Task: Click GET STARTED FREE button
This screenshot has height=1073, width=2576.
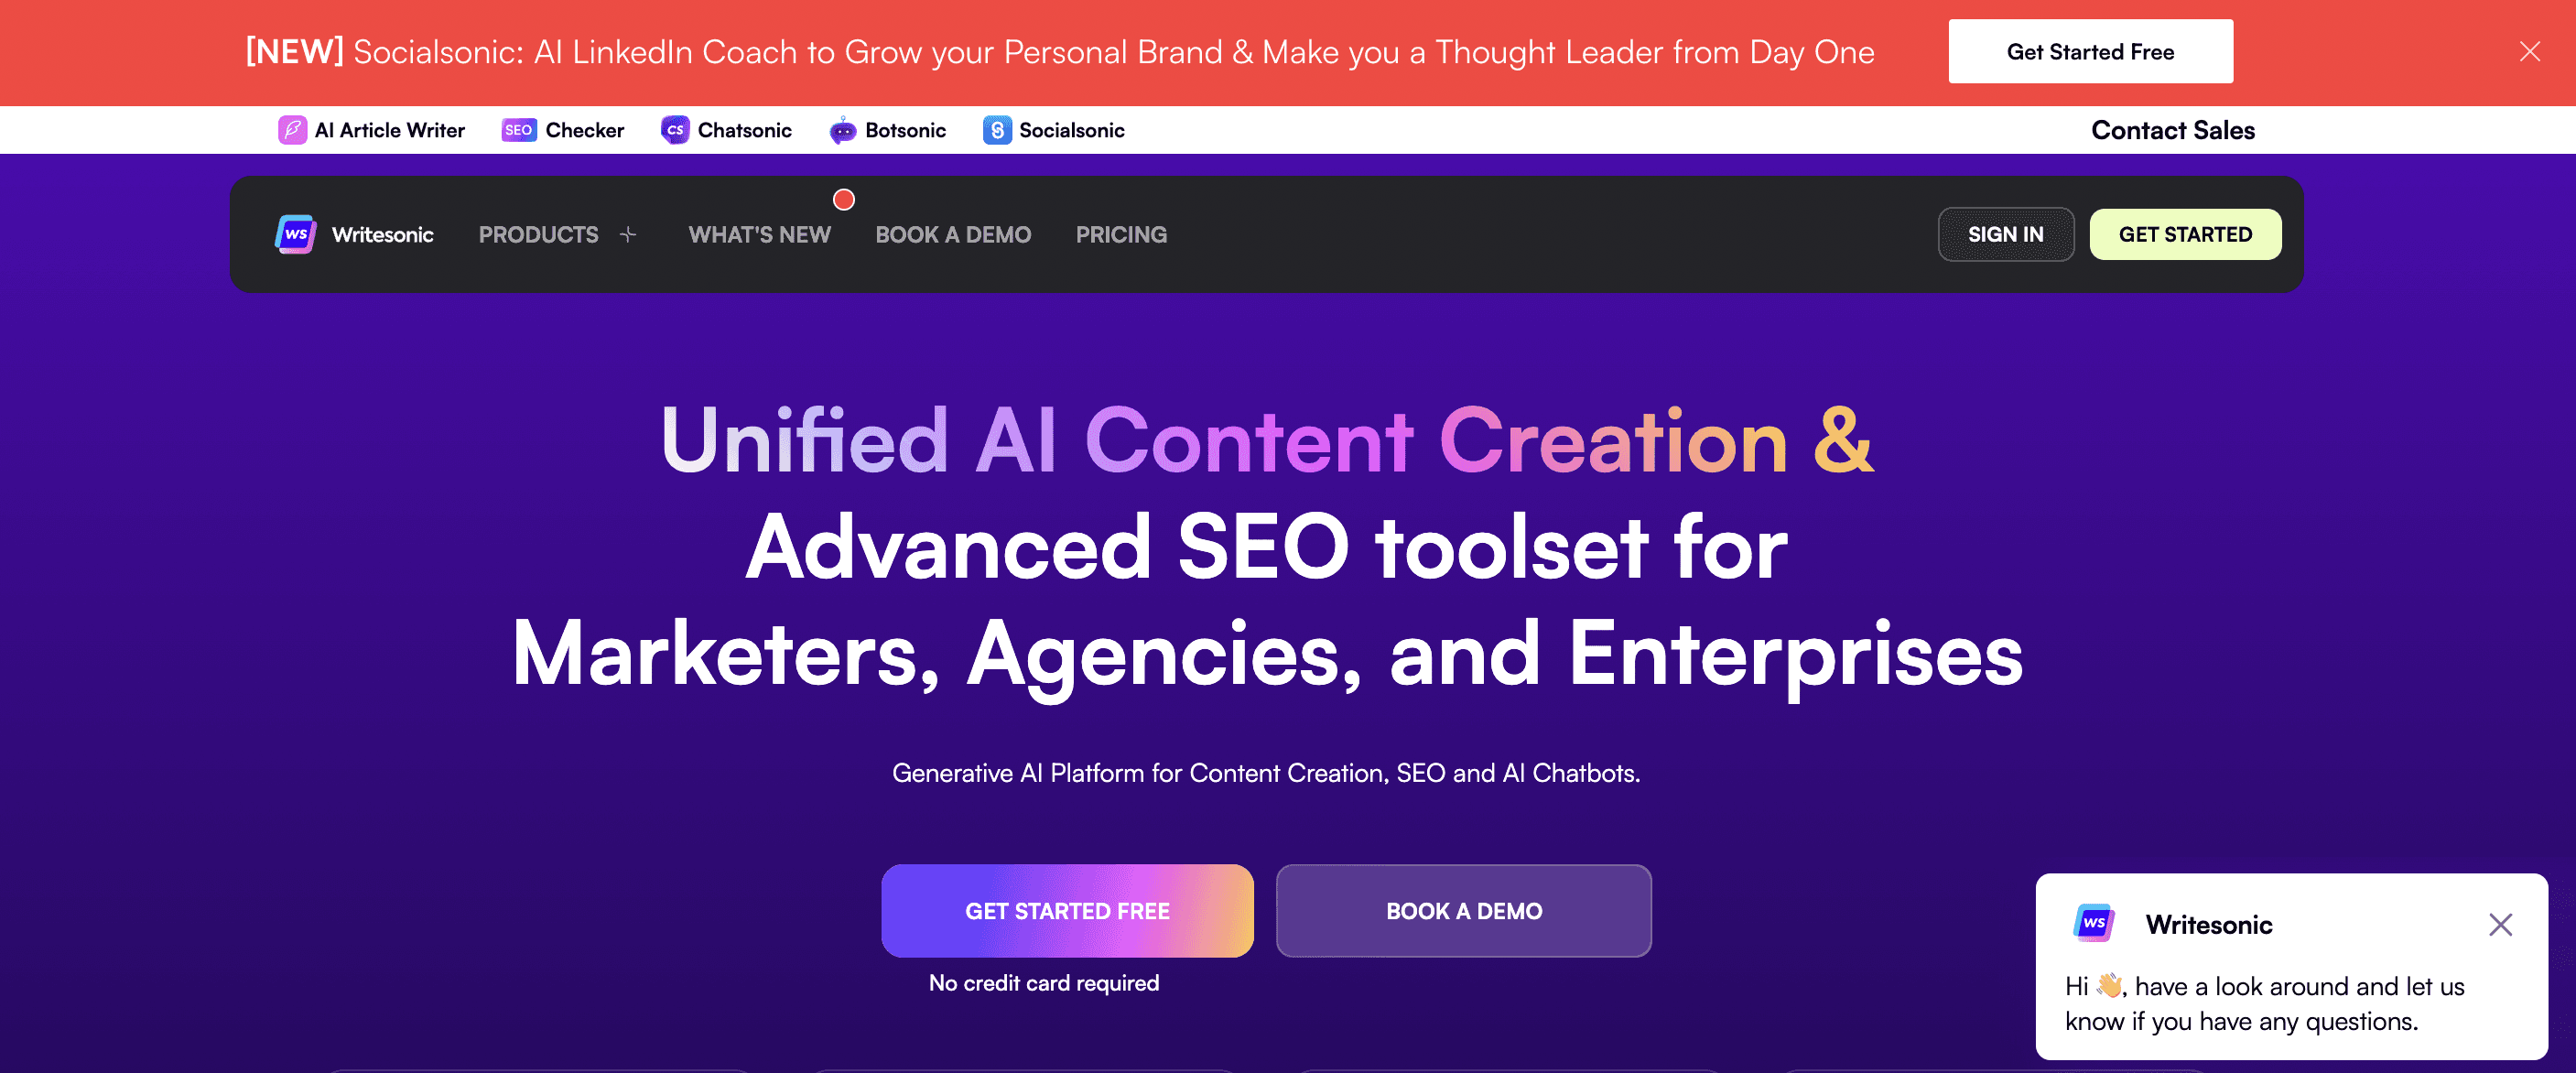Action: 1068,910
